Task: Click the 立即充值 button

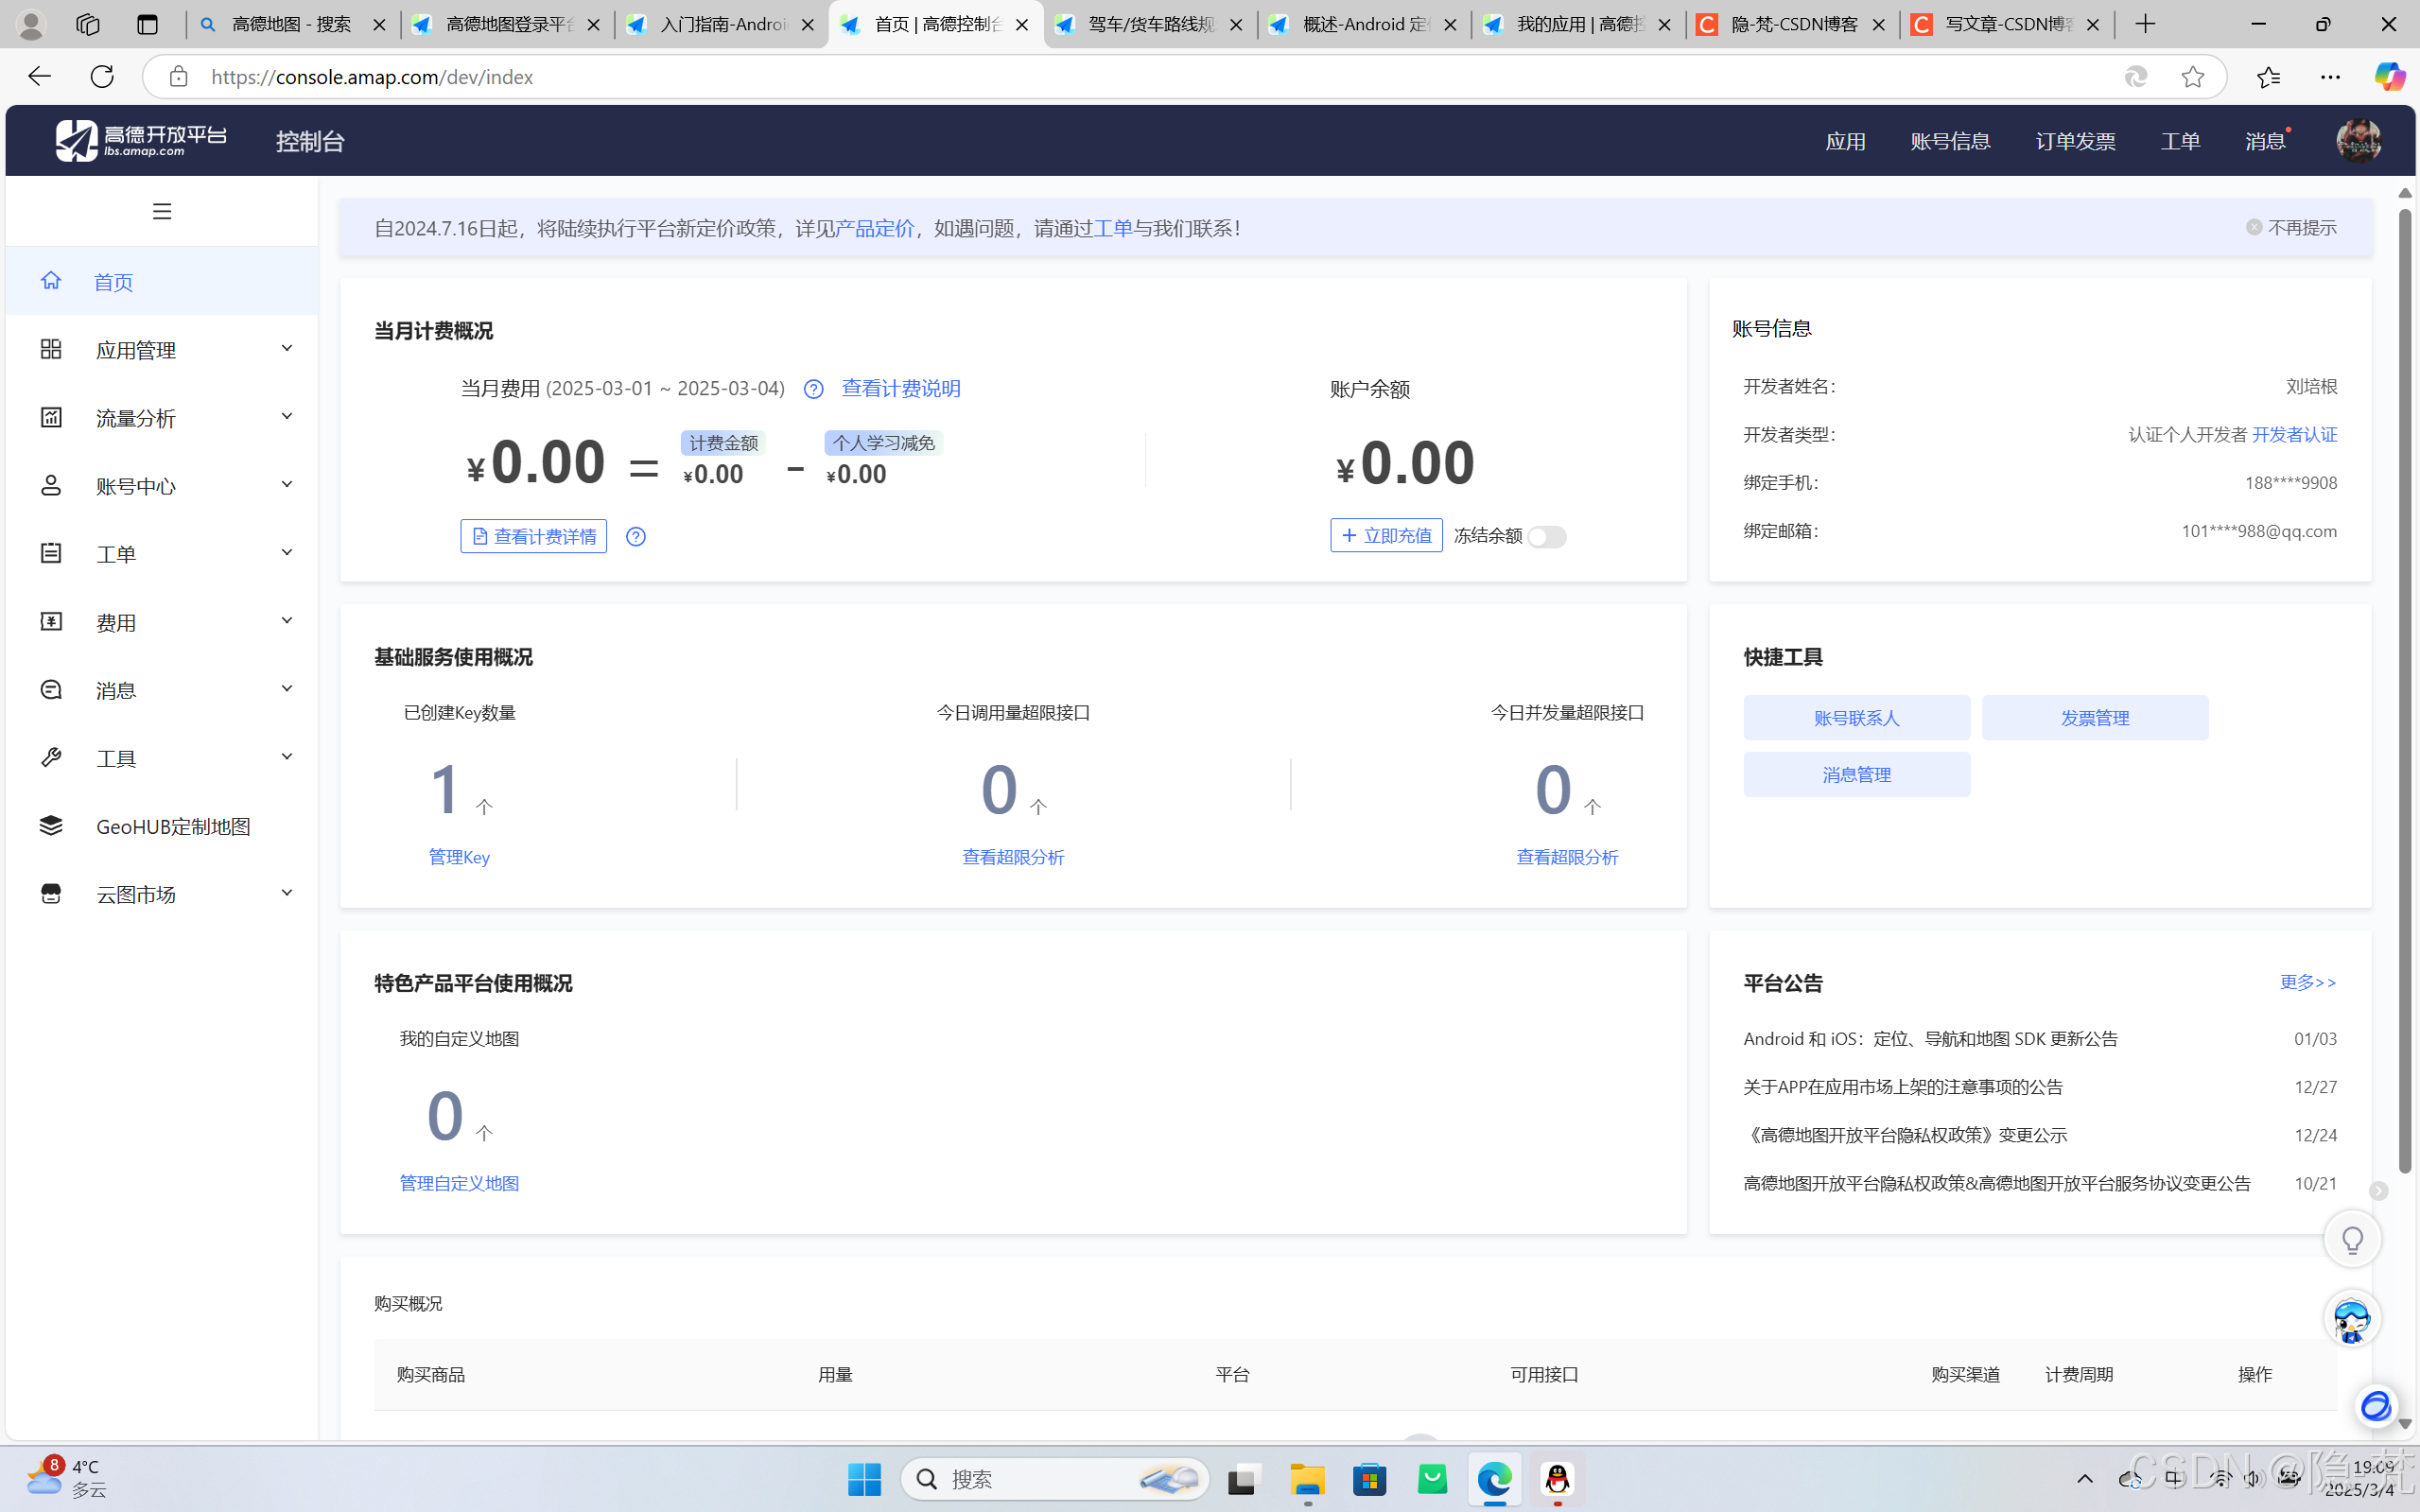Action: point(1386,536)
